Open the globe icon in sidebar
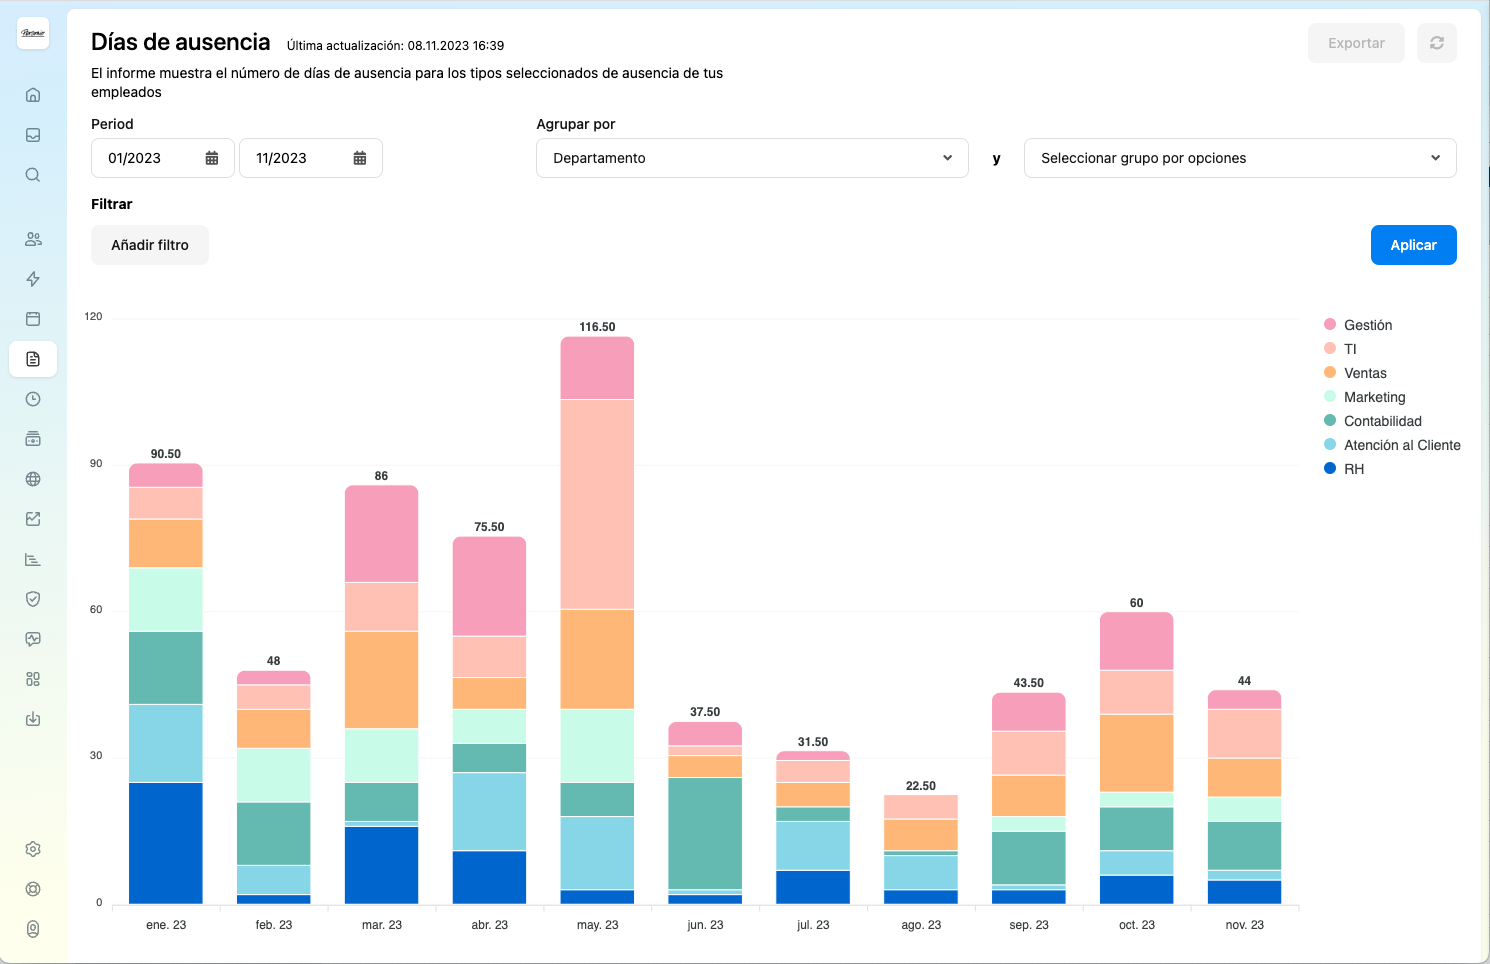The height and width of the screenshot is (964, 1490). point(33,479)
